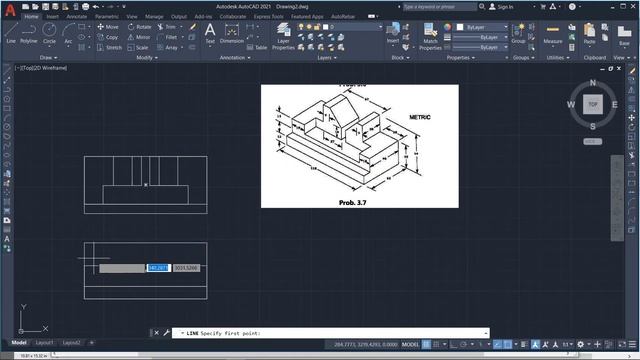
Task: Click the Stretch tool
Action: (x=109, y=47)
